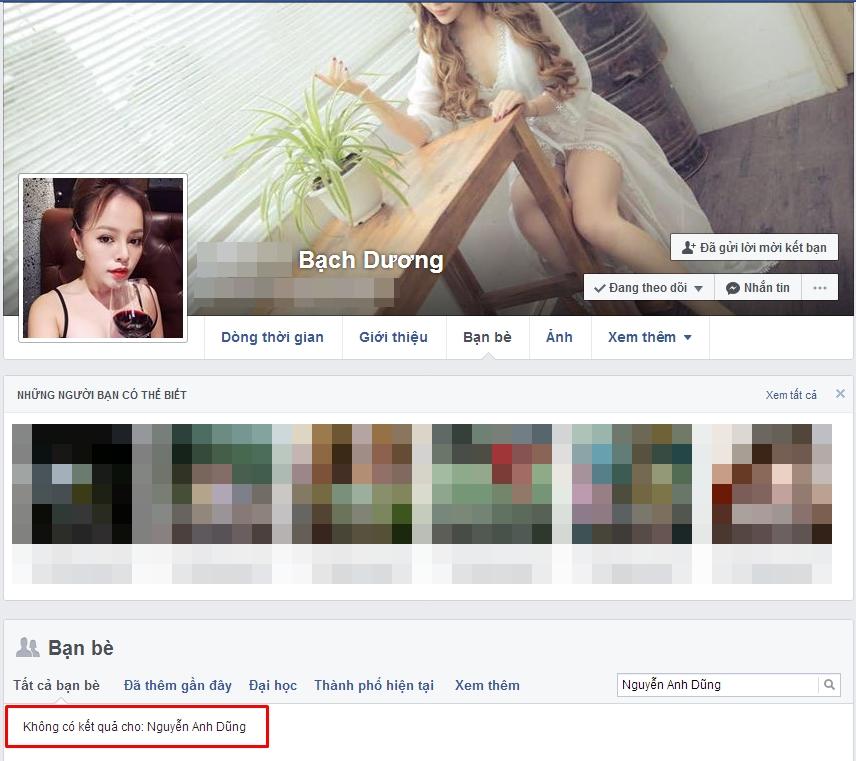The height and width of the screenshot is (761, 856).
Task: Select the Bạn bè profile tab
Action: (487, 337)
